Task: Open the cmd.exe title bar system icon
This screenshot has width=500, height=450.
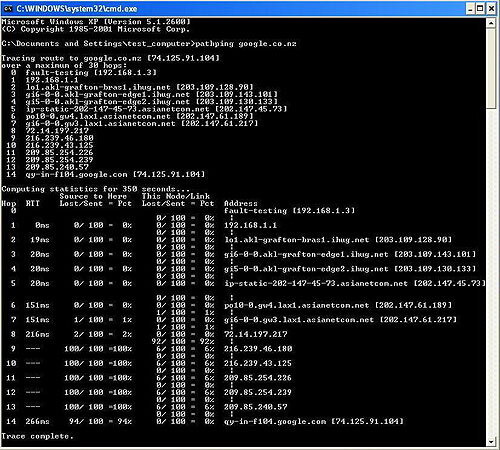Action: [8, 9]
